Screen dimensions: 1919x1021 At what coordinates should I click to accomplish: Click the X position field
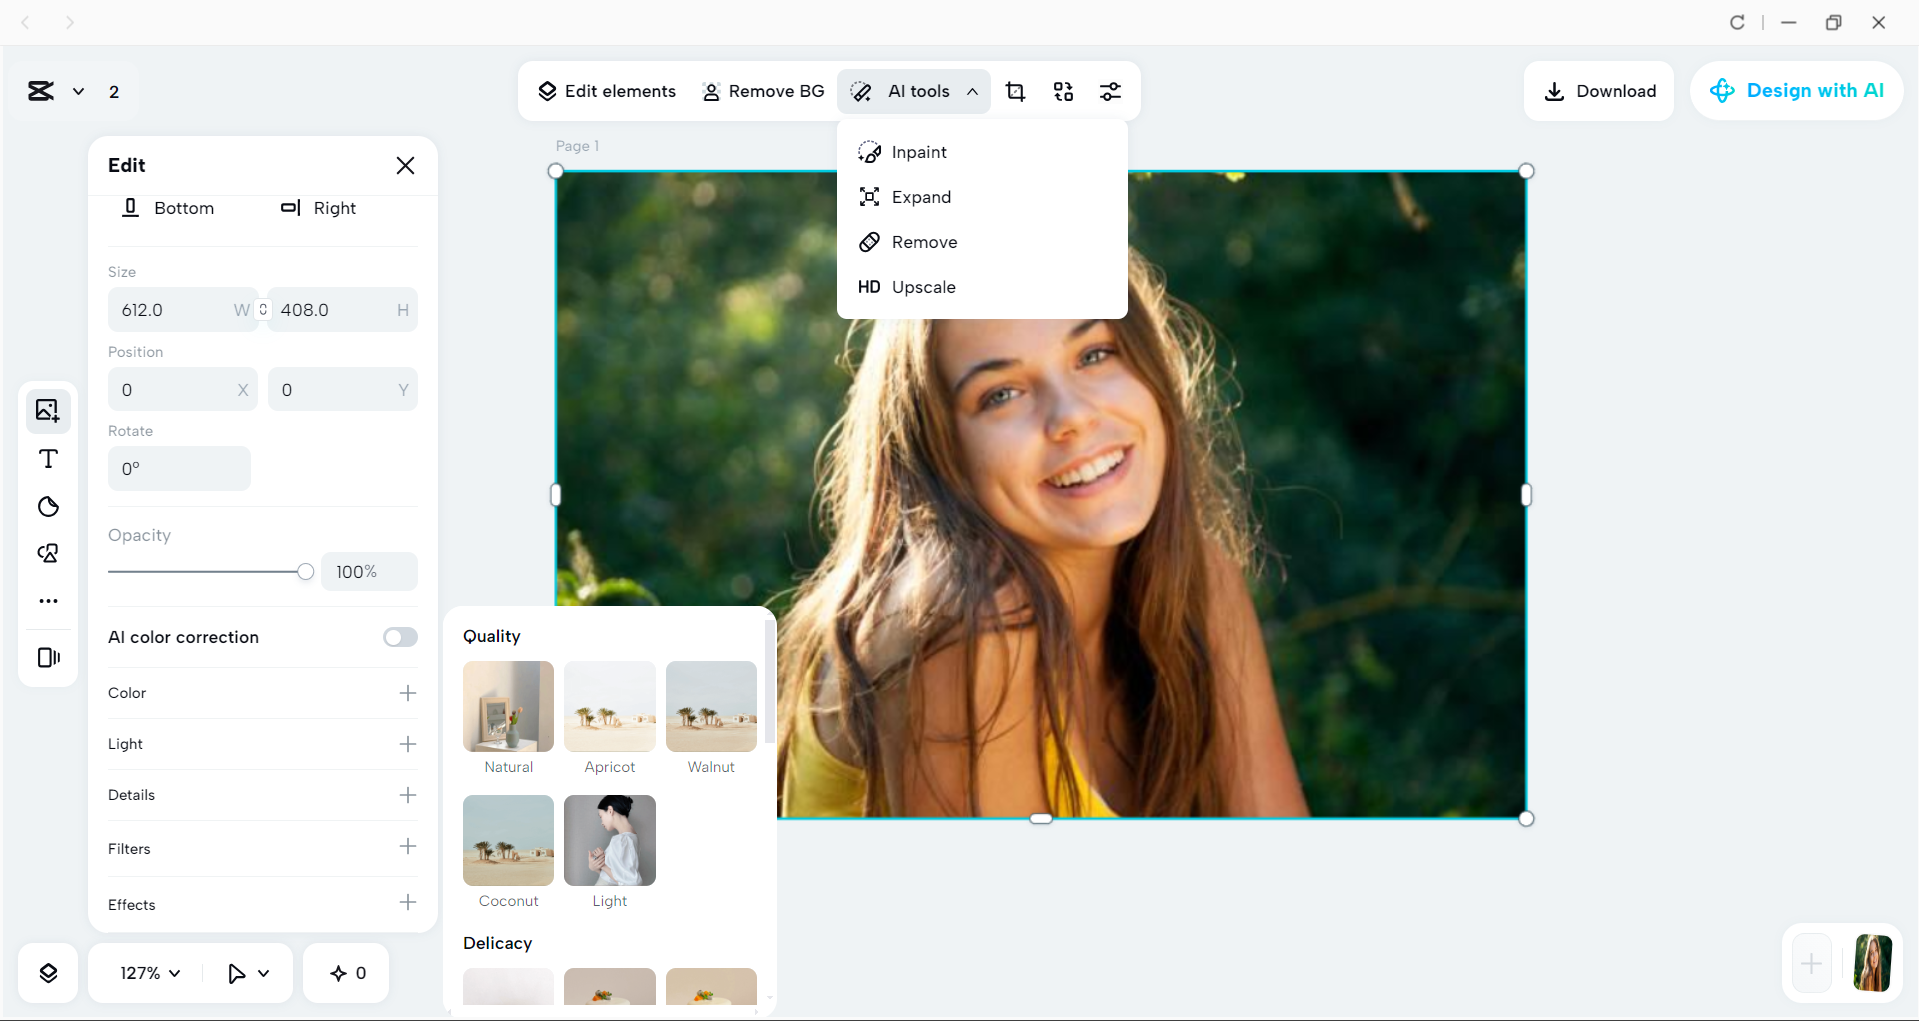[x=182, y=390]
